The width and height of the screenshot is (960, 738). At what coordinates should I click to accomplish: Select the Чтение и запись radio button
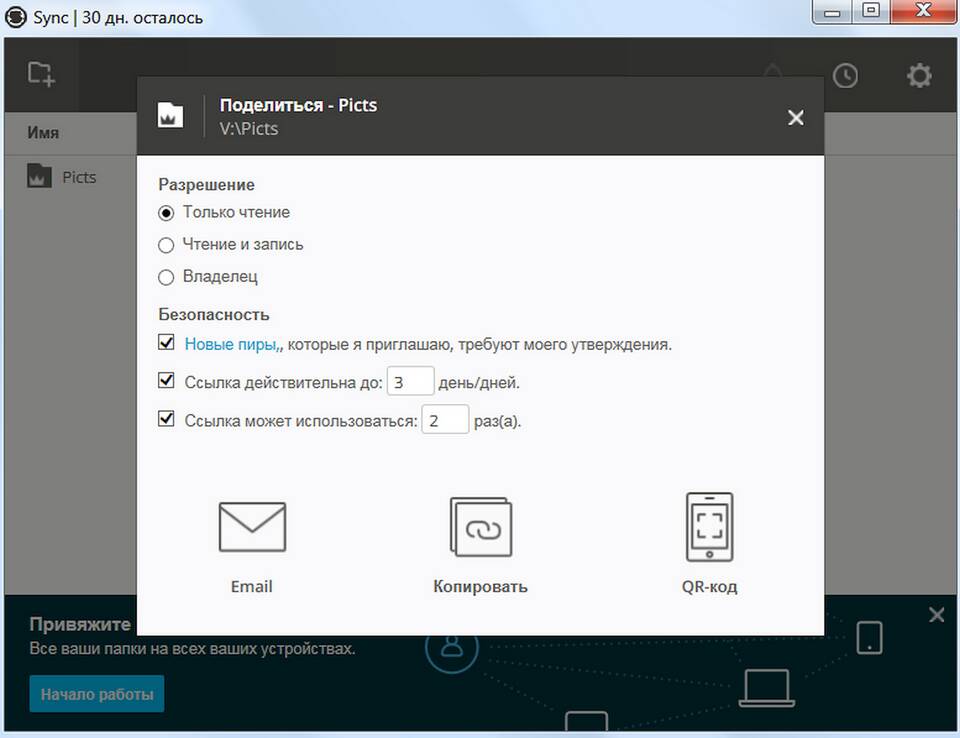click(166, 245)
